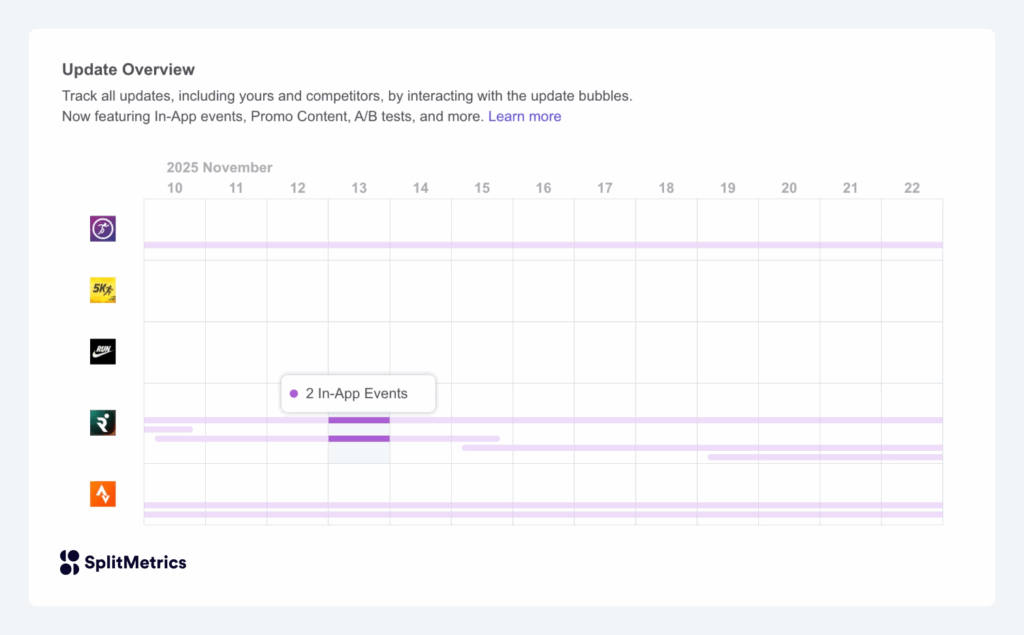Screen dimensions: 1024x635
Task: Select the Nike Run Club icon
Action: 103,351
